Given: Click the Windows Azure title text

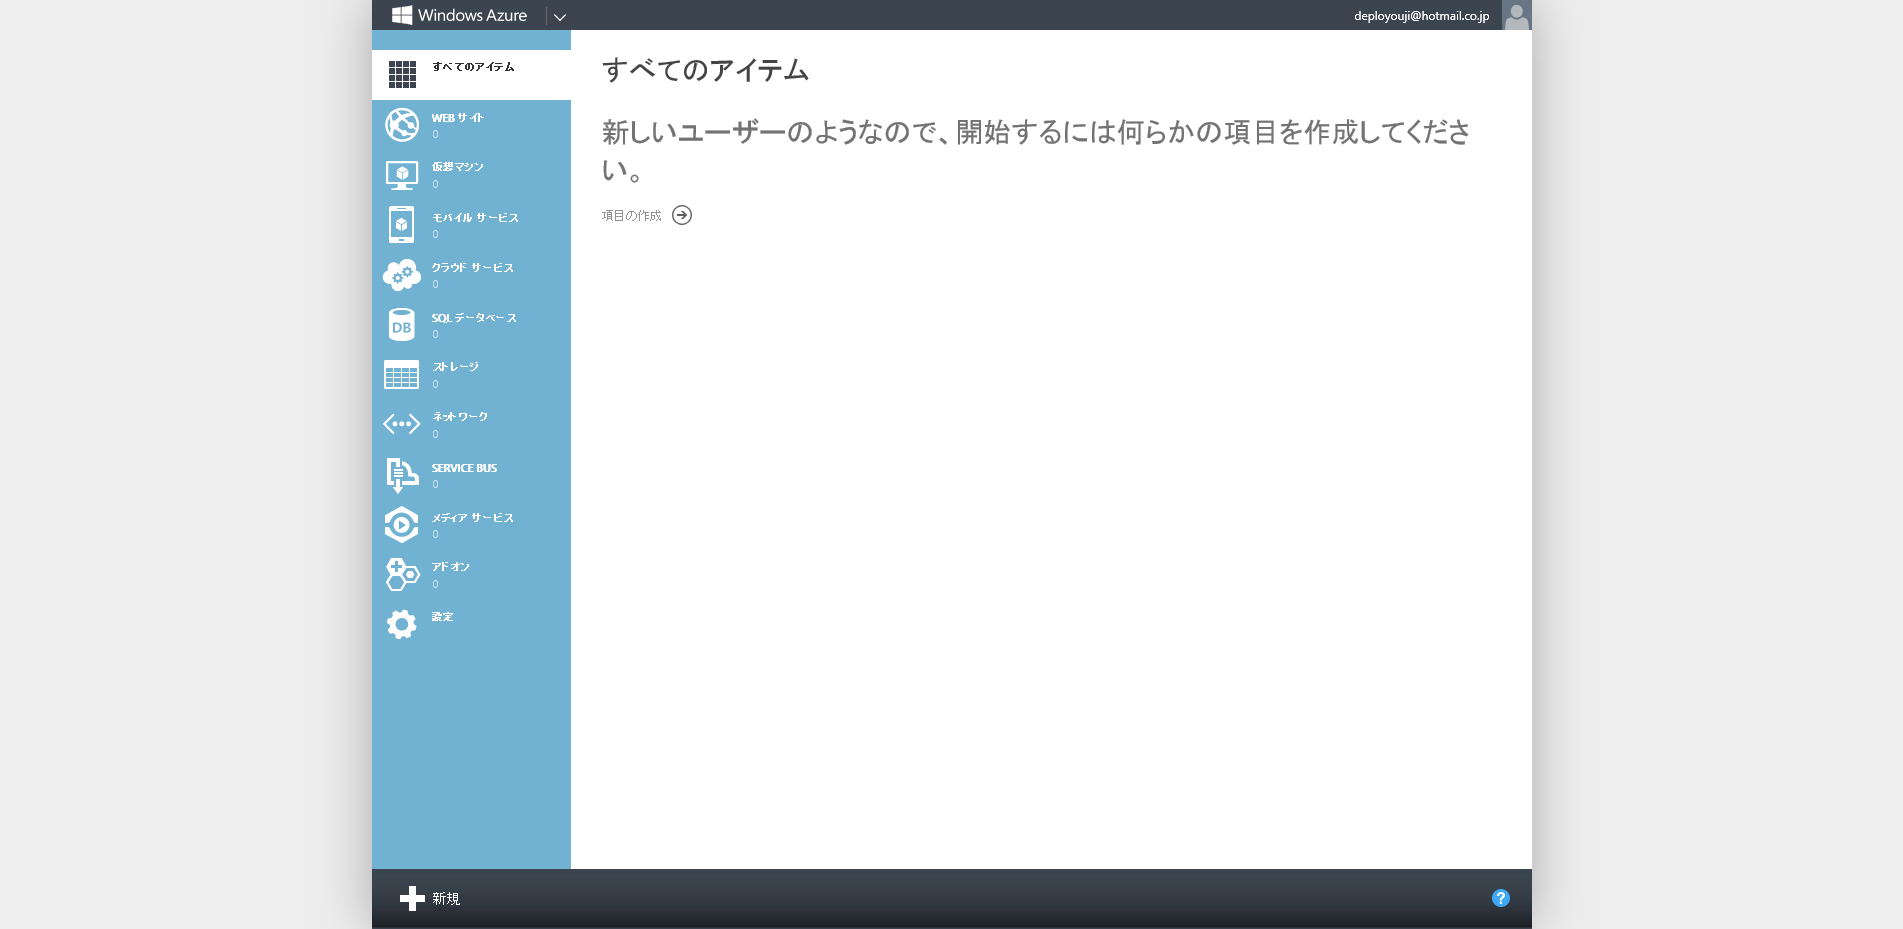Looking at the screenshot, I should 472,15.
